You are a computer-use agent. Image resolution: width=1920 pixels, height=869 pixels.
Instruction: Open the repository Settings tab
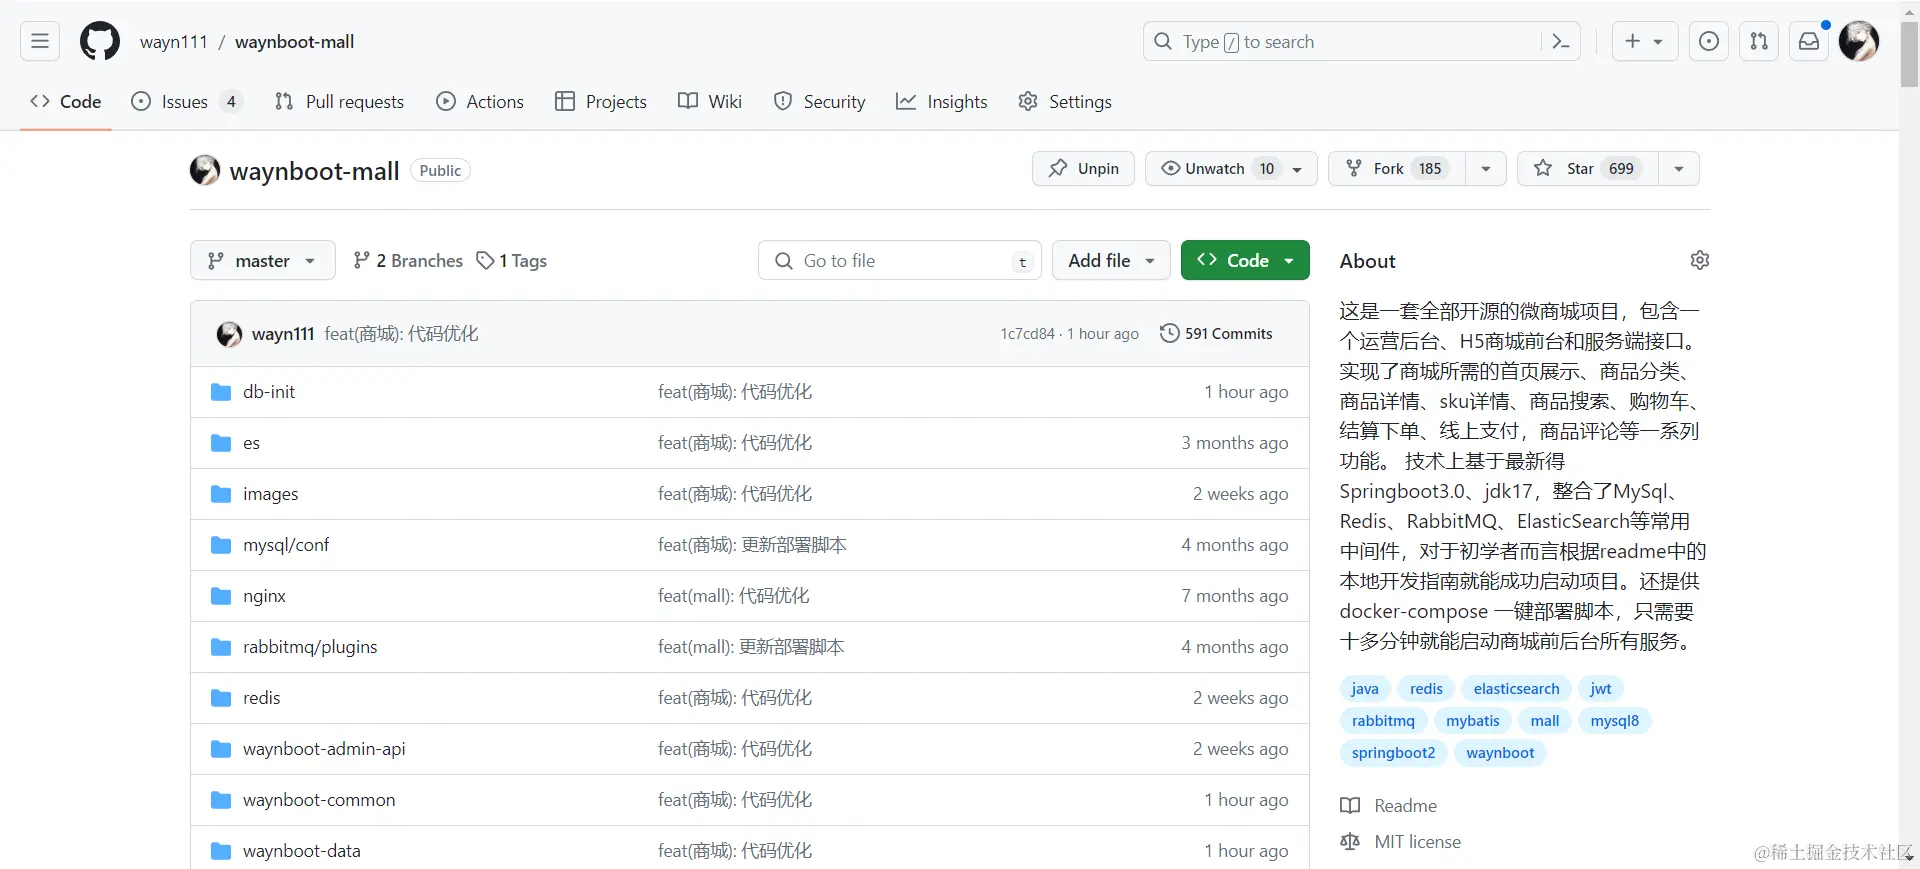click(1065, 101)
